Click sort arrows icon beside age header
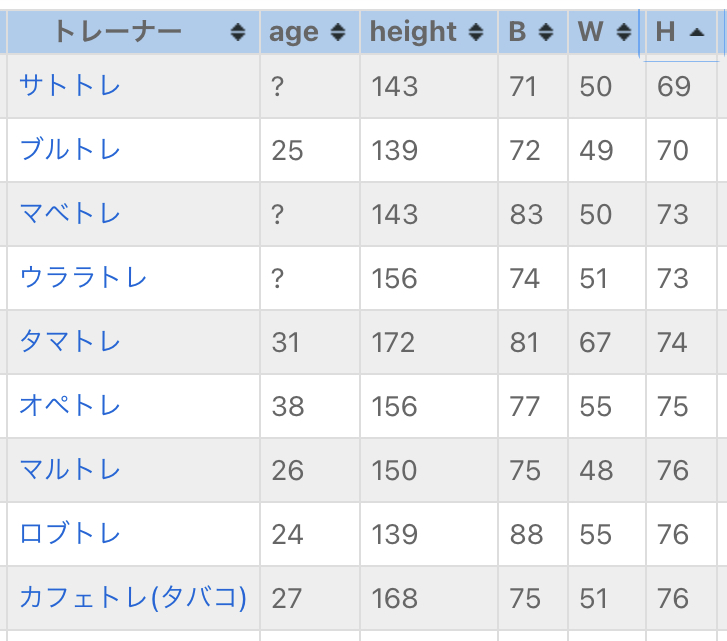727x641 pixels. pyautogui.click(x=338, y=33)
